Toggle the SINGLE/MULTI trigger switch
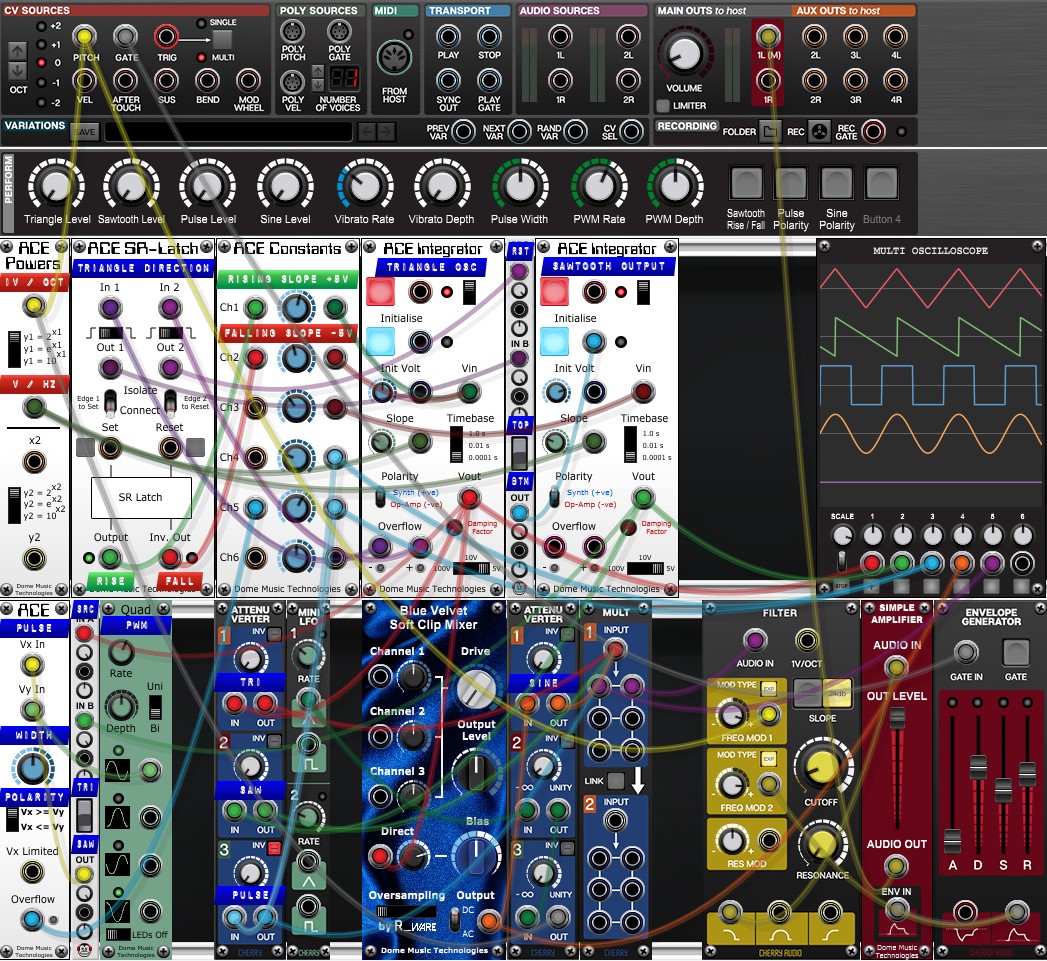The height and width of the screenshot is (961, 1047). click(x=222, y=39)
